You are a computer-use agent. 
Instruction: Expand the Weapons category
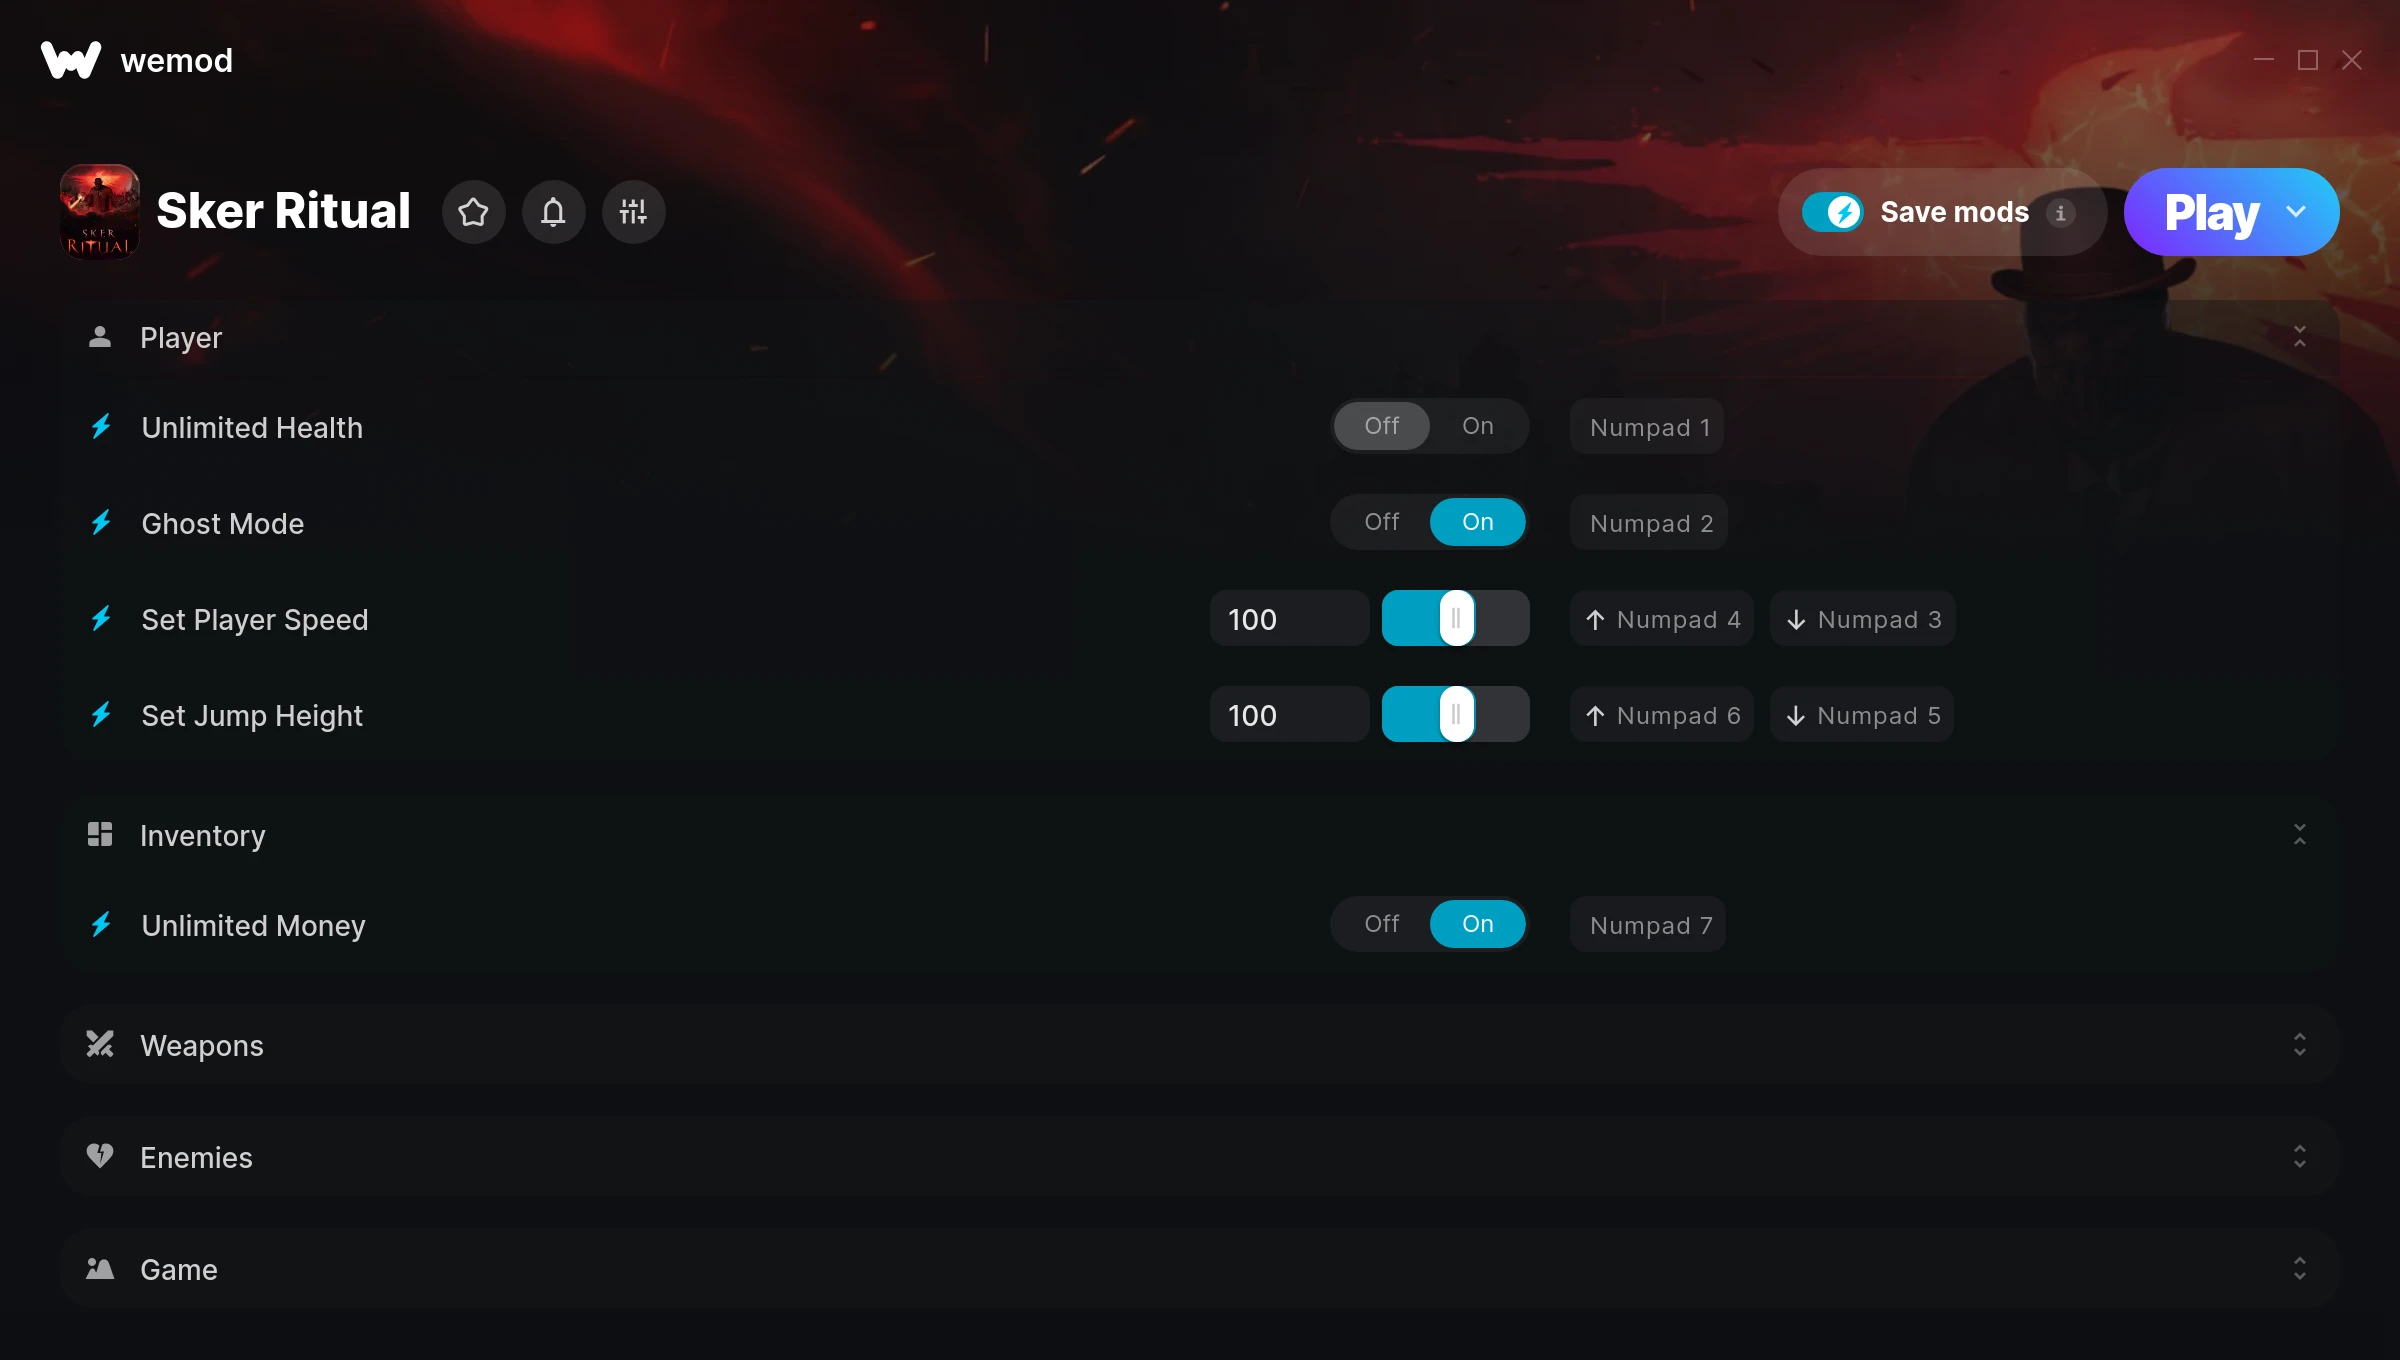click(x=2300, y=1044)
